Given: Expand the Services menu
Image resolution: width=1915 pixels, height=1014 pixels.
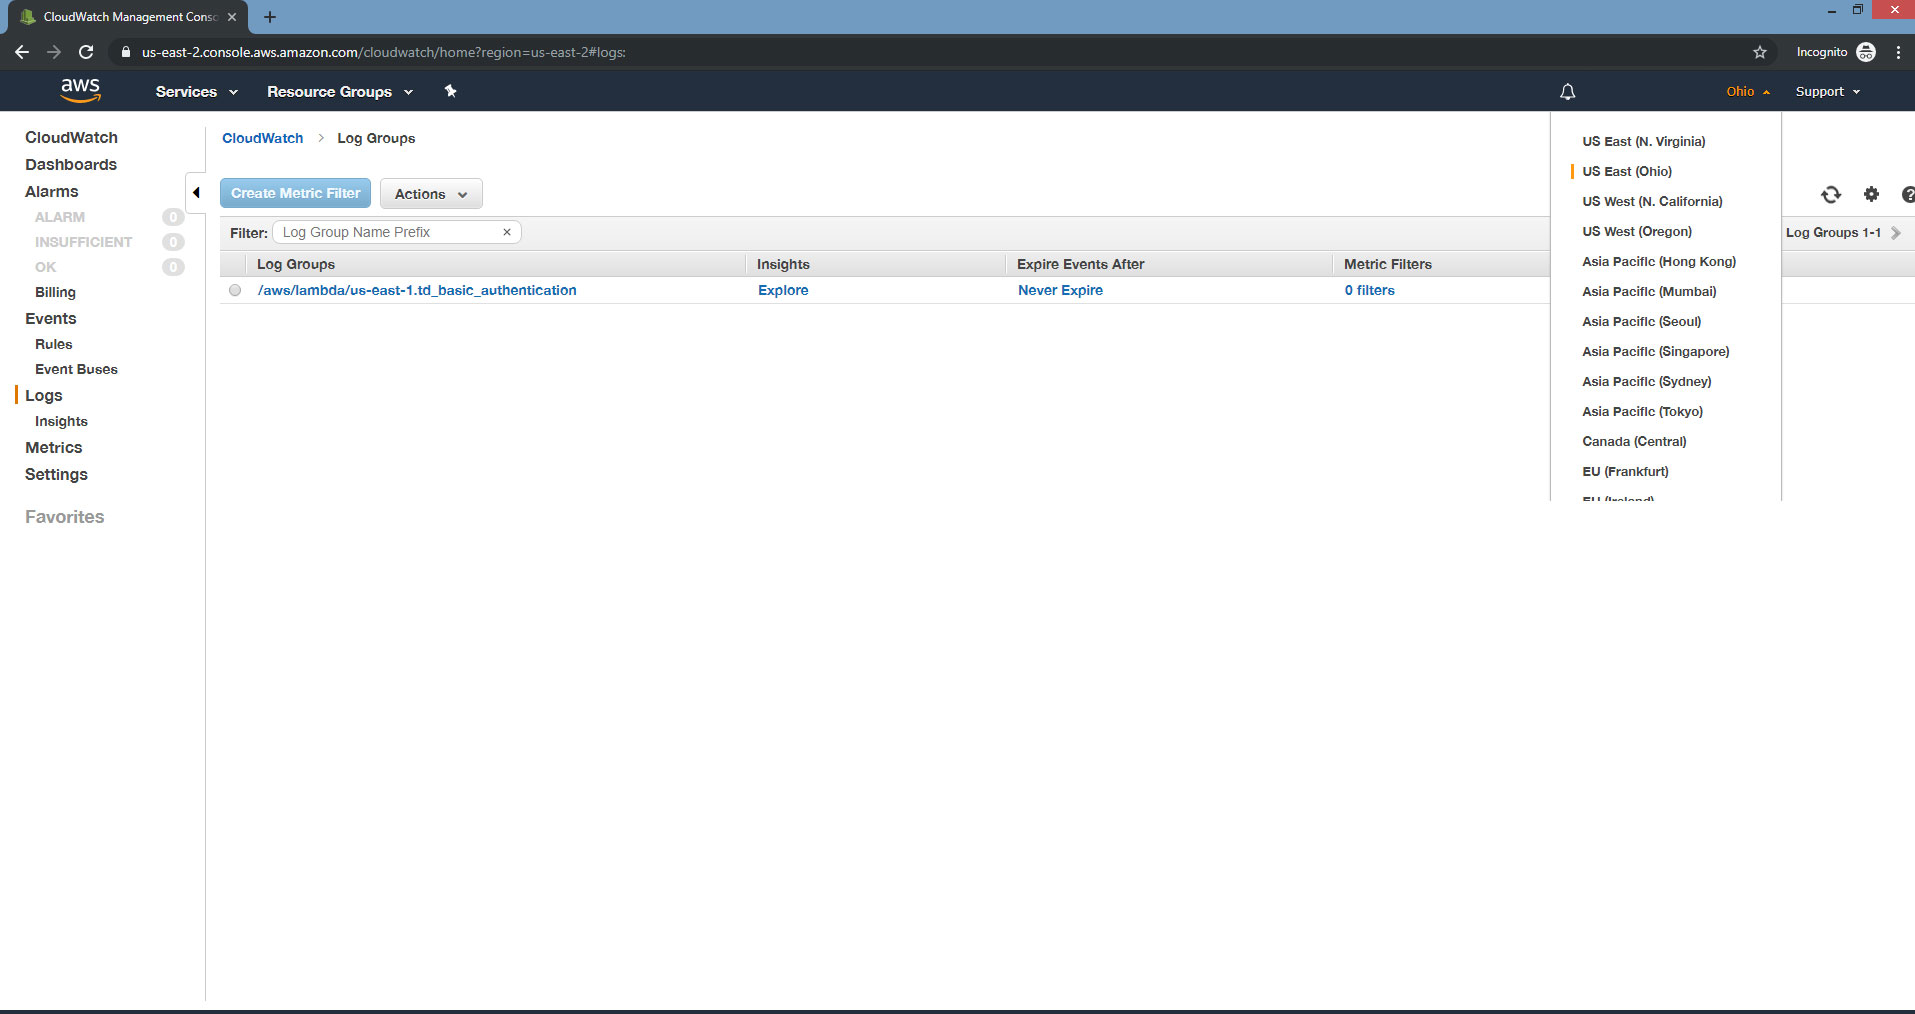Looking at the screenshot, I should (196, 92).
